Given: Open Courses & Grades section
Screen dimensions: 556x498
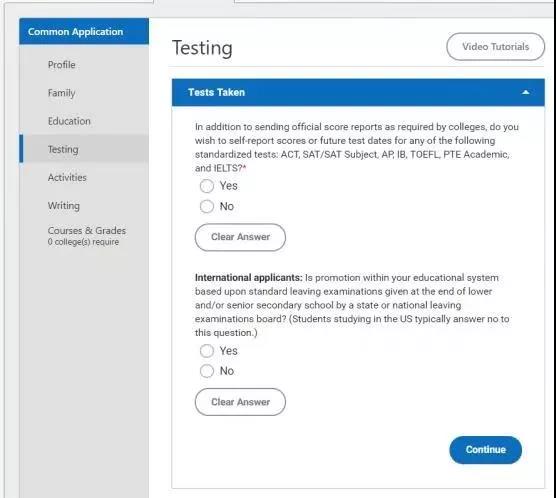Looking at the screenshot, I should (x=87, y=231).
